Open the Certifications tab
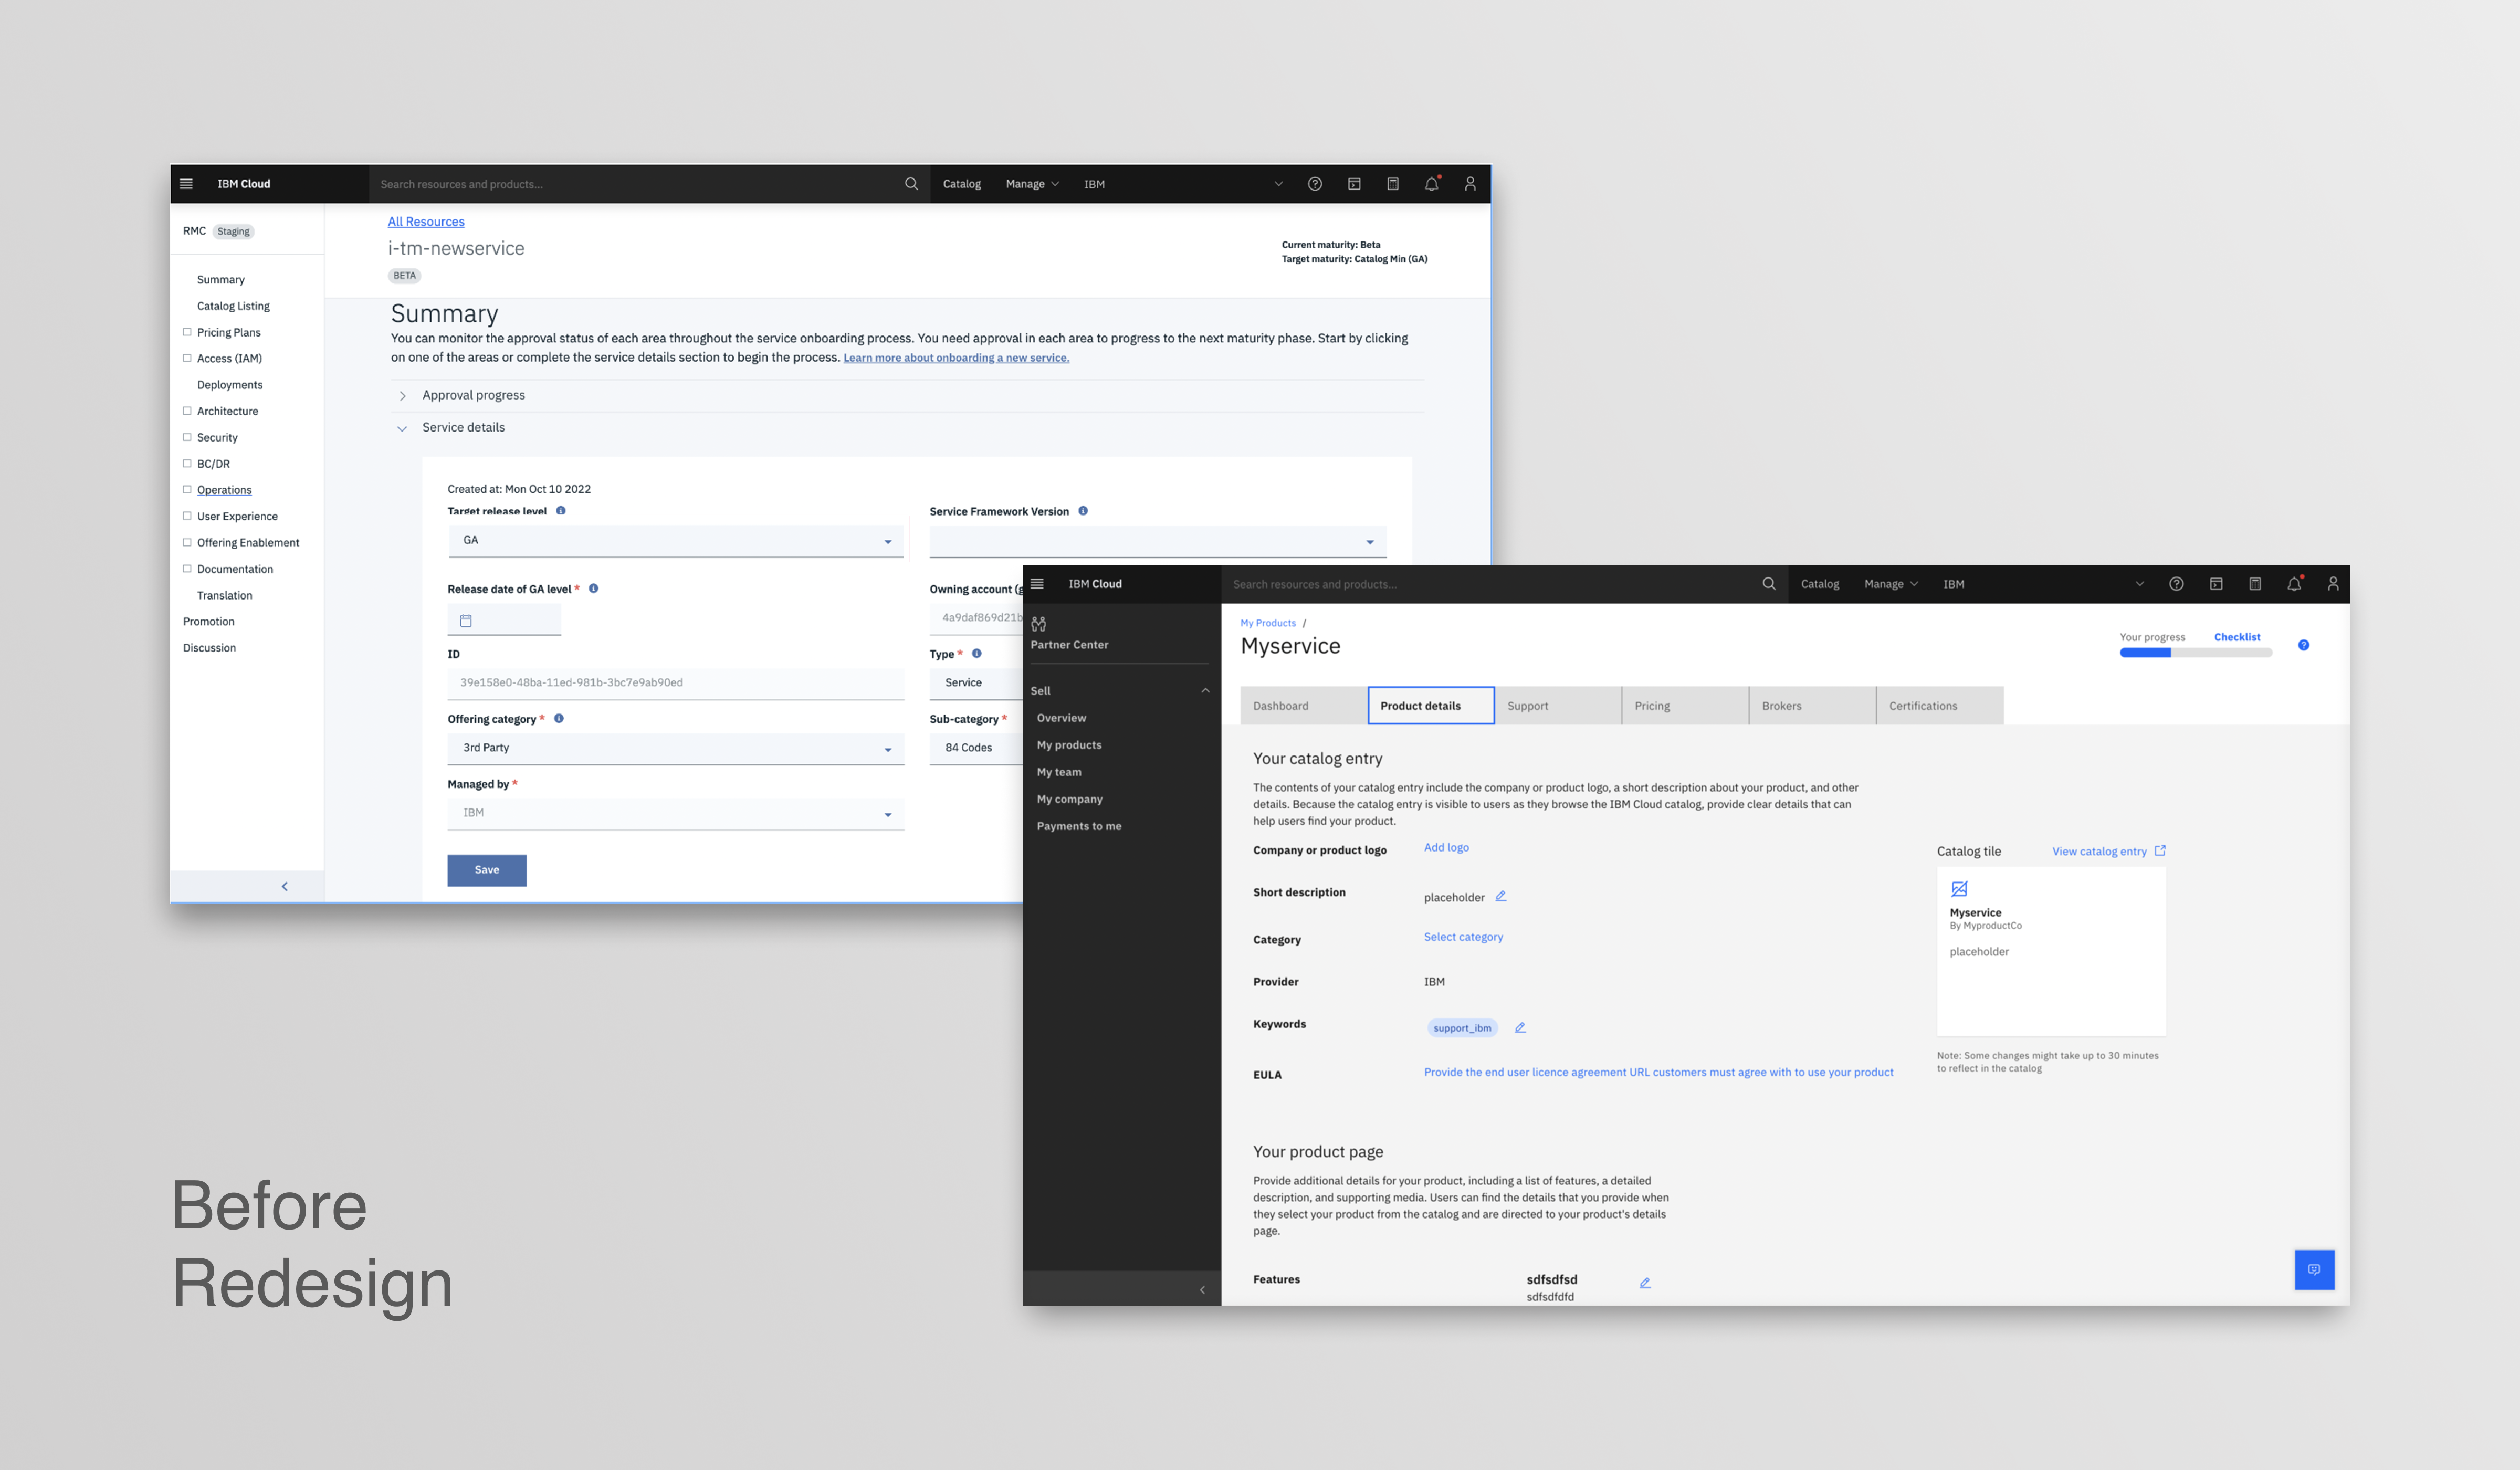This screenshot has width=2520, height=1470. coord(1939,706)
